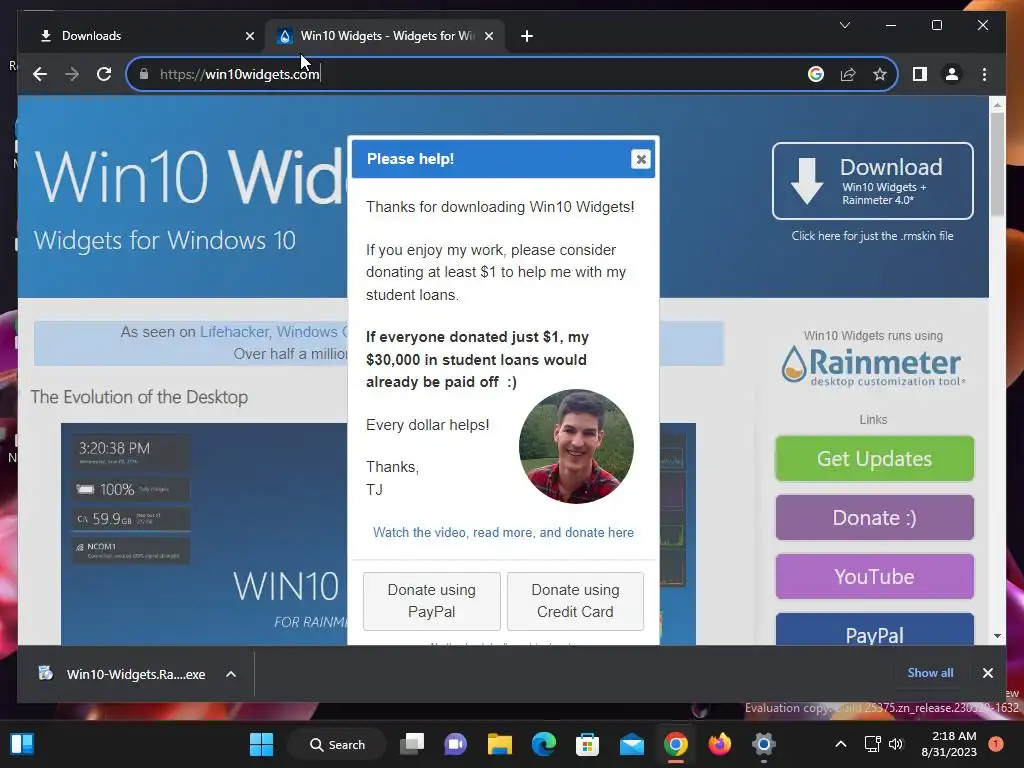The width and height of the screenshot is (1024, 768).
Task: Open the Chat app on taskbar
Action: click(x=456, y=744)
